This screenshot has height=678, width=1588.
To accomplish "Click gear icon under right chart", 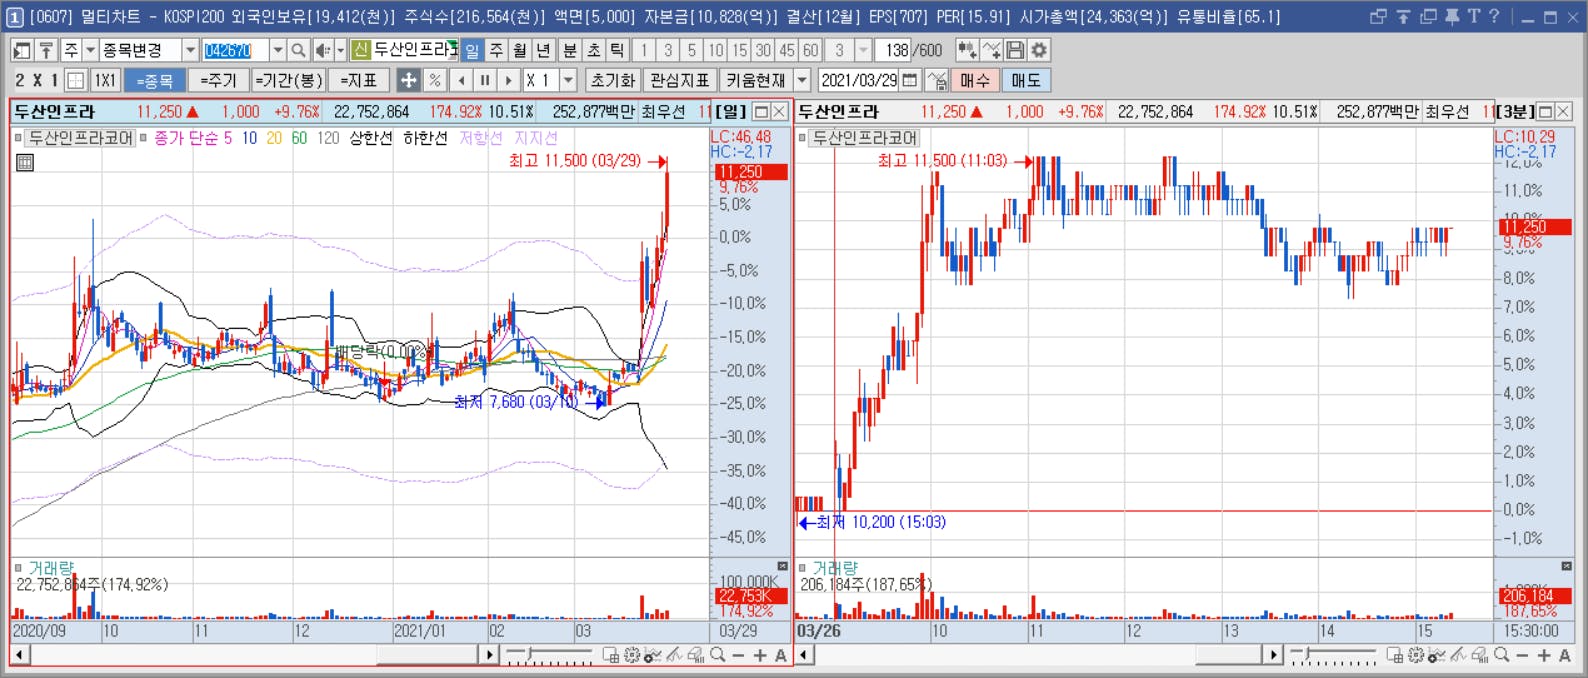I will [x=1416, y=655].
